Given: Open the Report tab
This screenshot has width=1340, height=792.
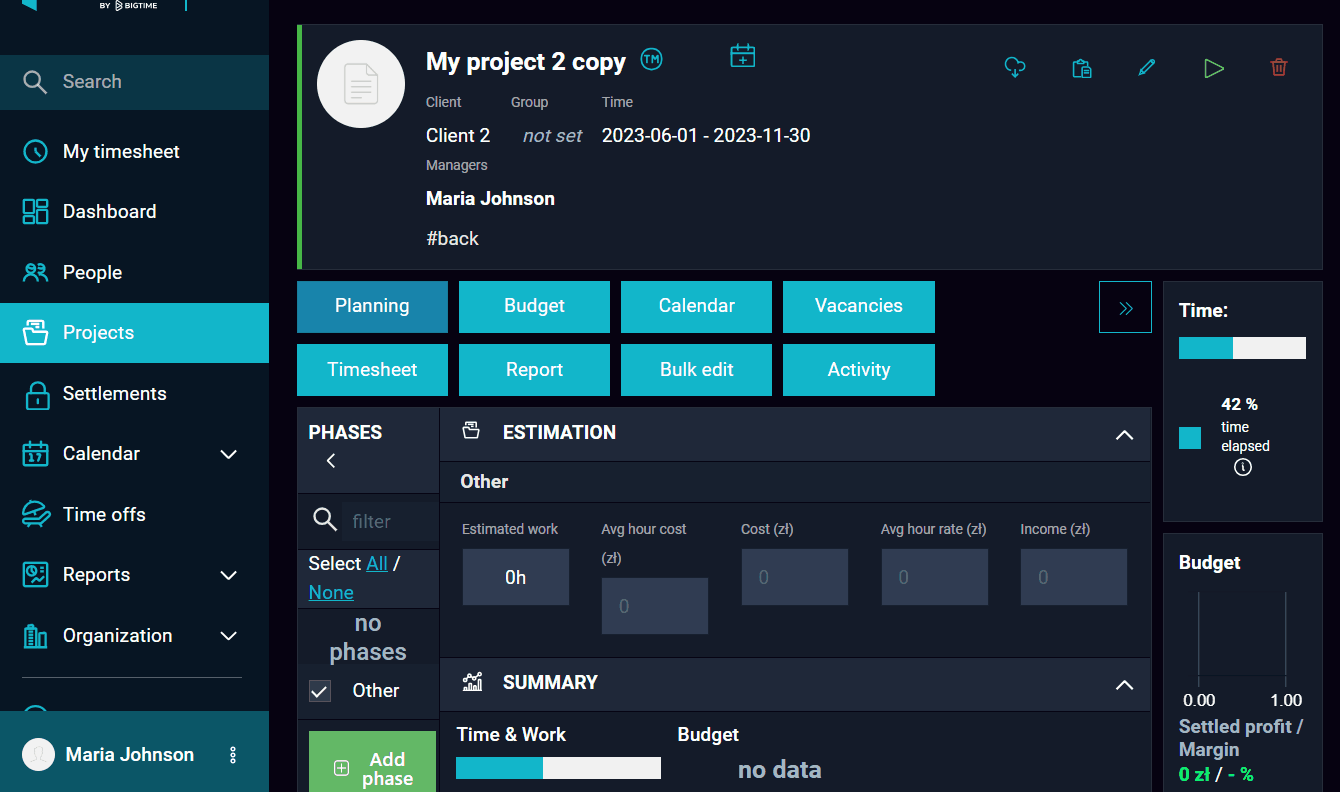Looking at the screenshot, I should (x=534, y=370).
